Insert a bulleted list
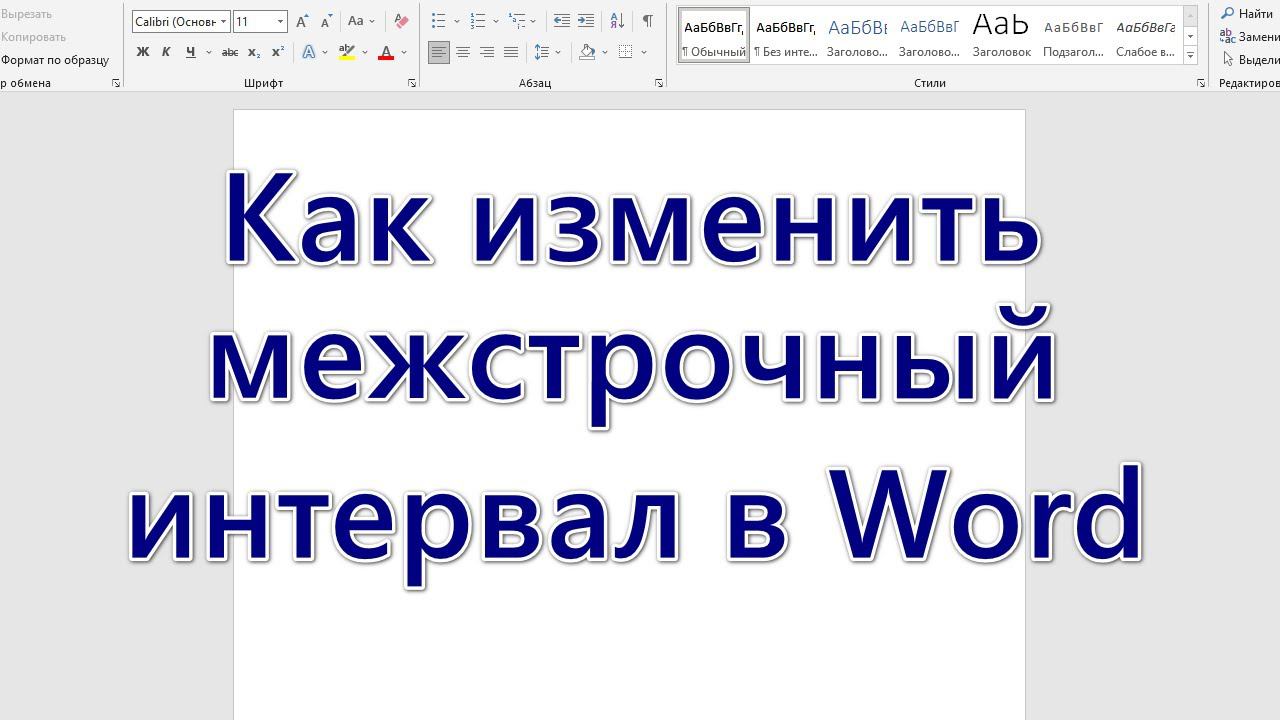This screenshot has height=720, width=1280. [x=438, y=21]
